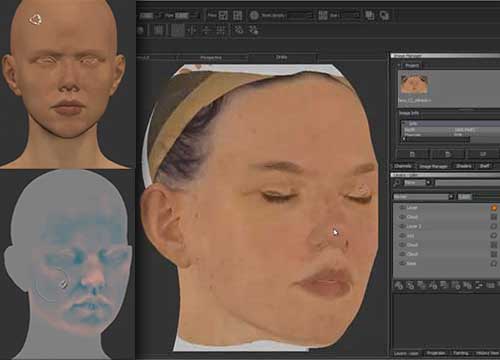The image size is (500, 360).
Task: Click the four-pane grid layout icon in toolbar
Action: pyautogui.click(x=238, y=15)
